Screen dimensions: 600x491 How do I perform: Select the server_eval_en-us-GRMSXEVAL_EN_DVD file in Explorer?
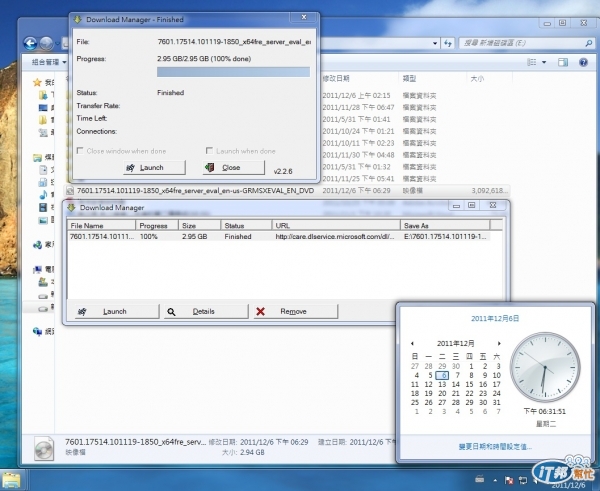pyautogui.click(x=287, y=191)
